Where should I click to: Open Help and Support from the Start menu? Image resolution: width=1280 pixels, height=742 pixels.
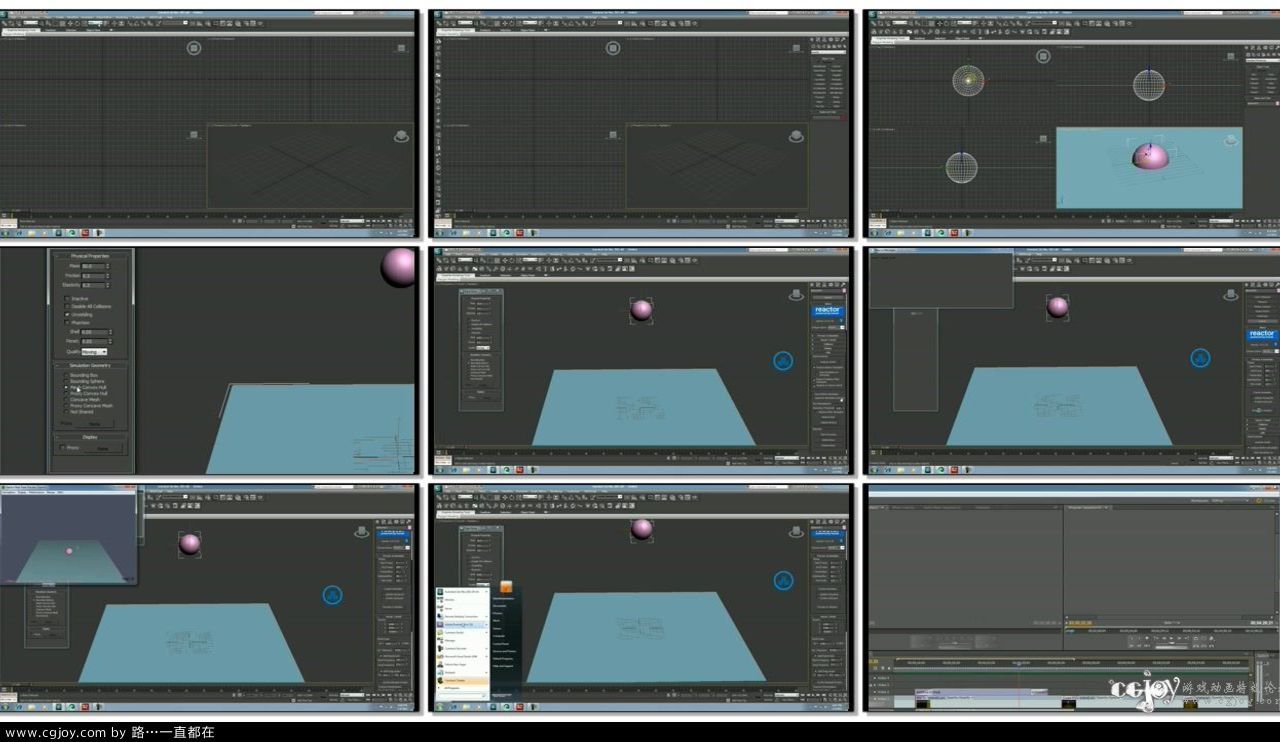503,666
